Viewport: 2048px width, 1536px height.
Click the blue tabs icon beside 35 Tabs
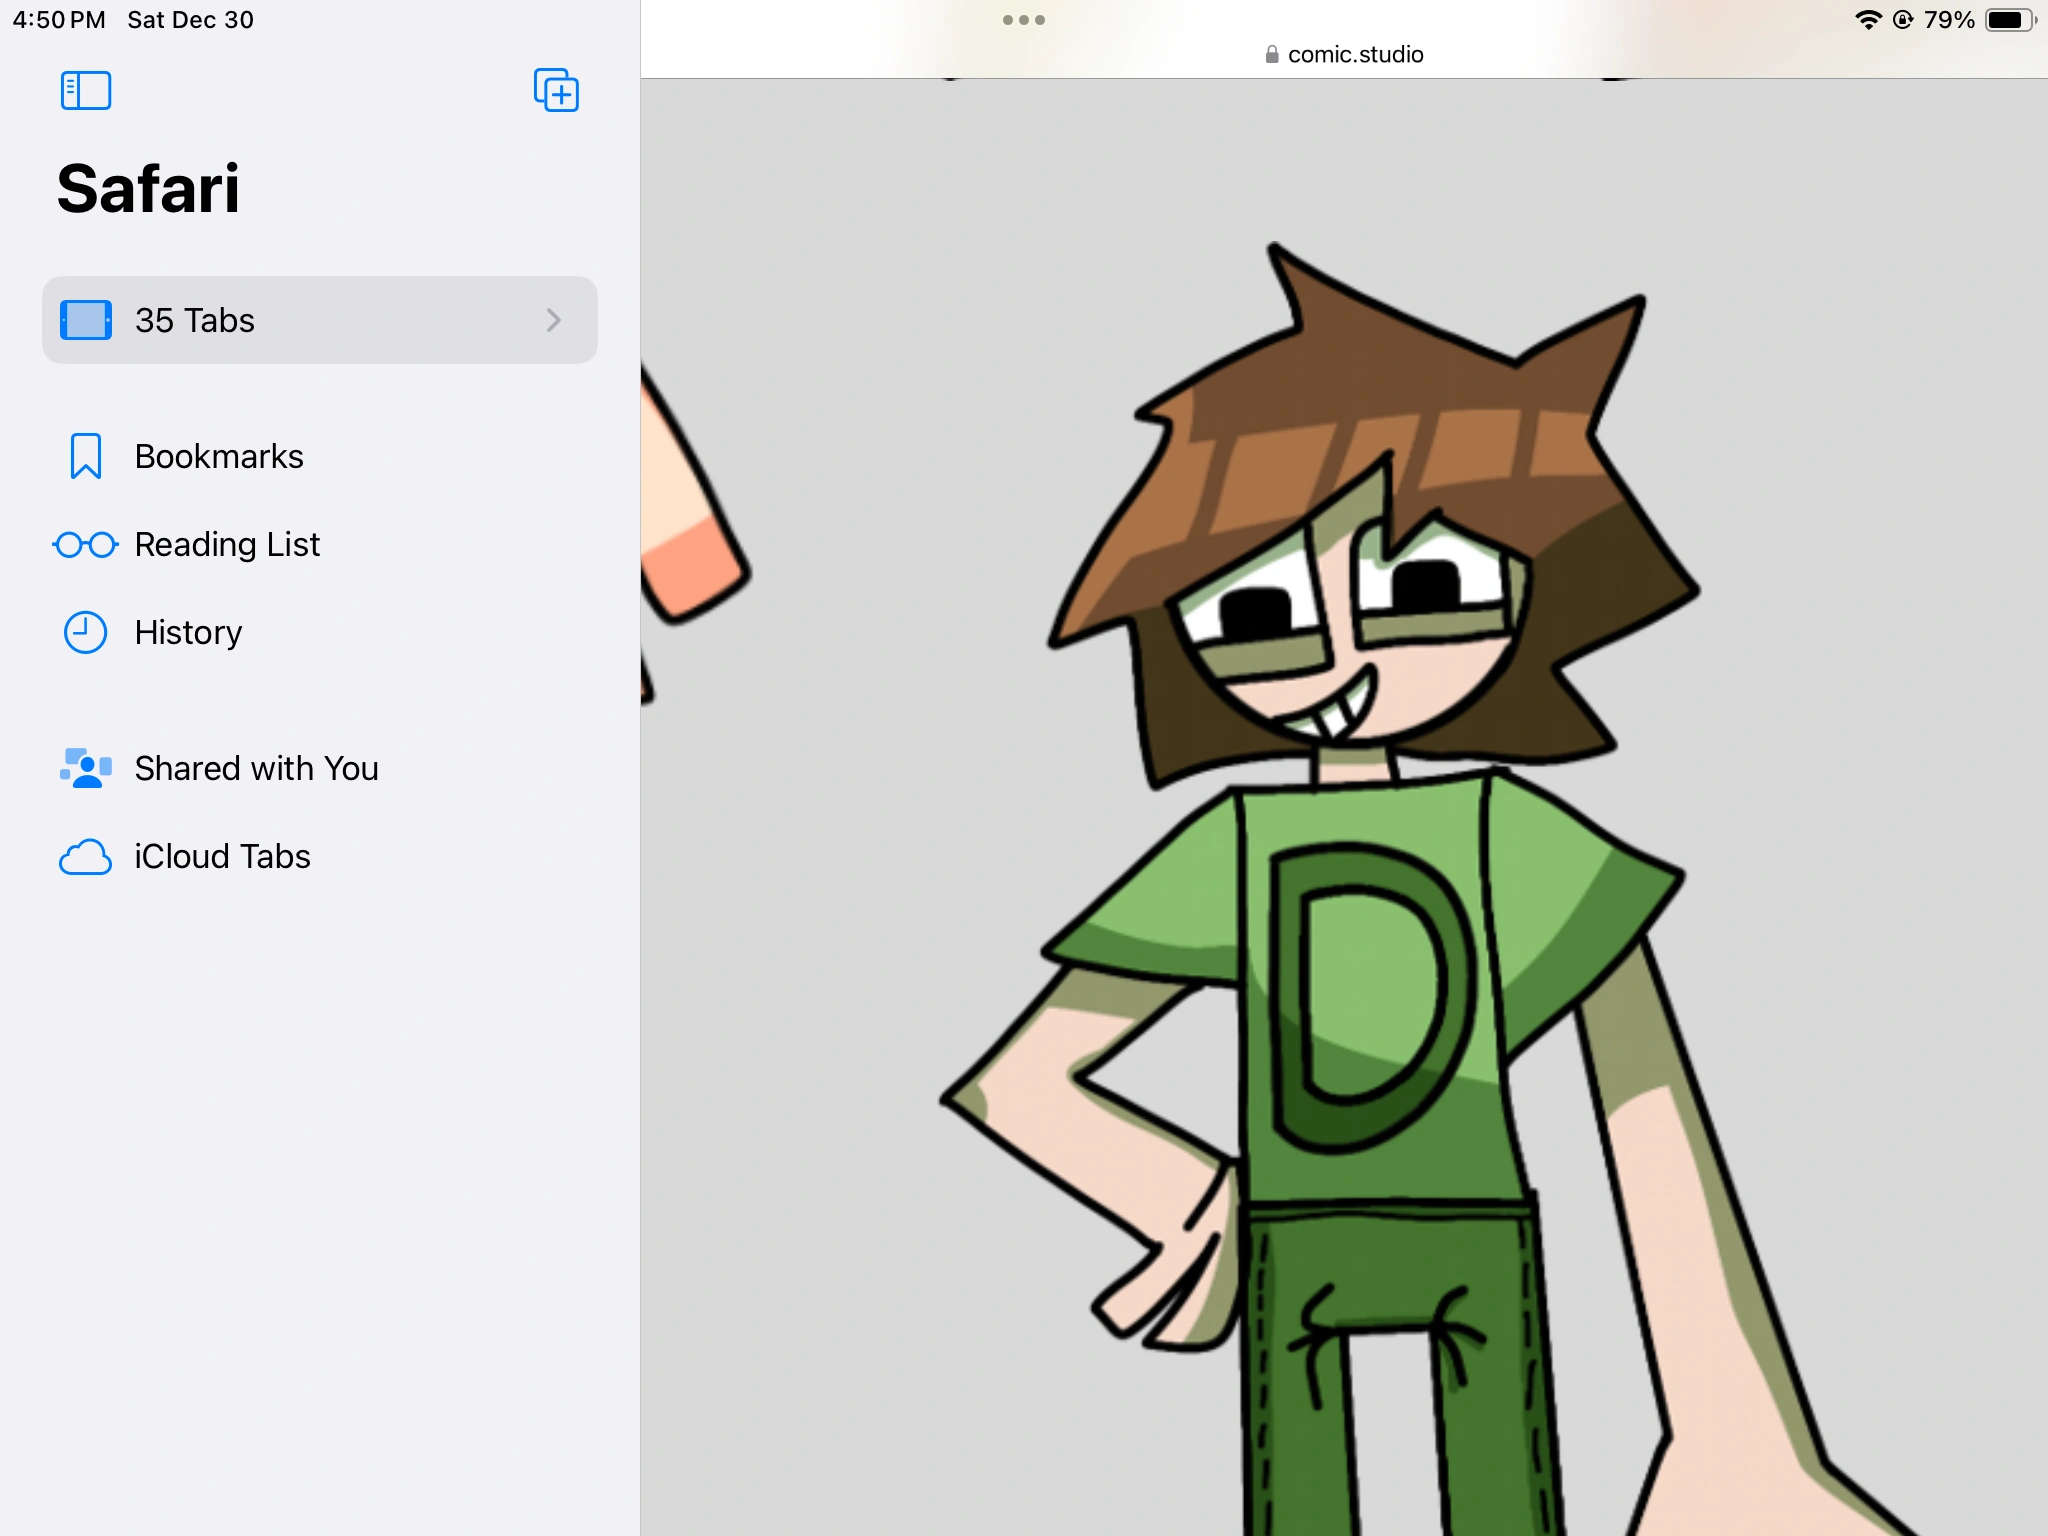(86, 320)
